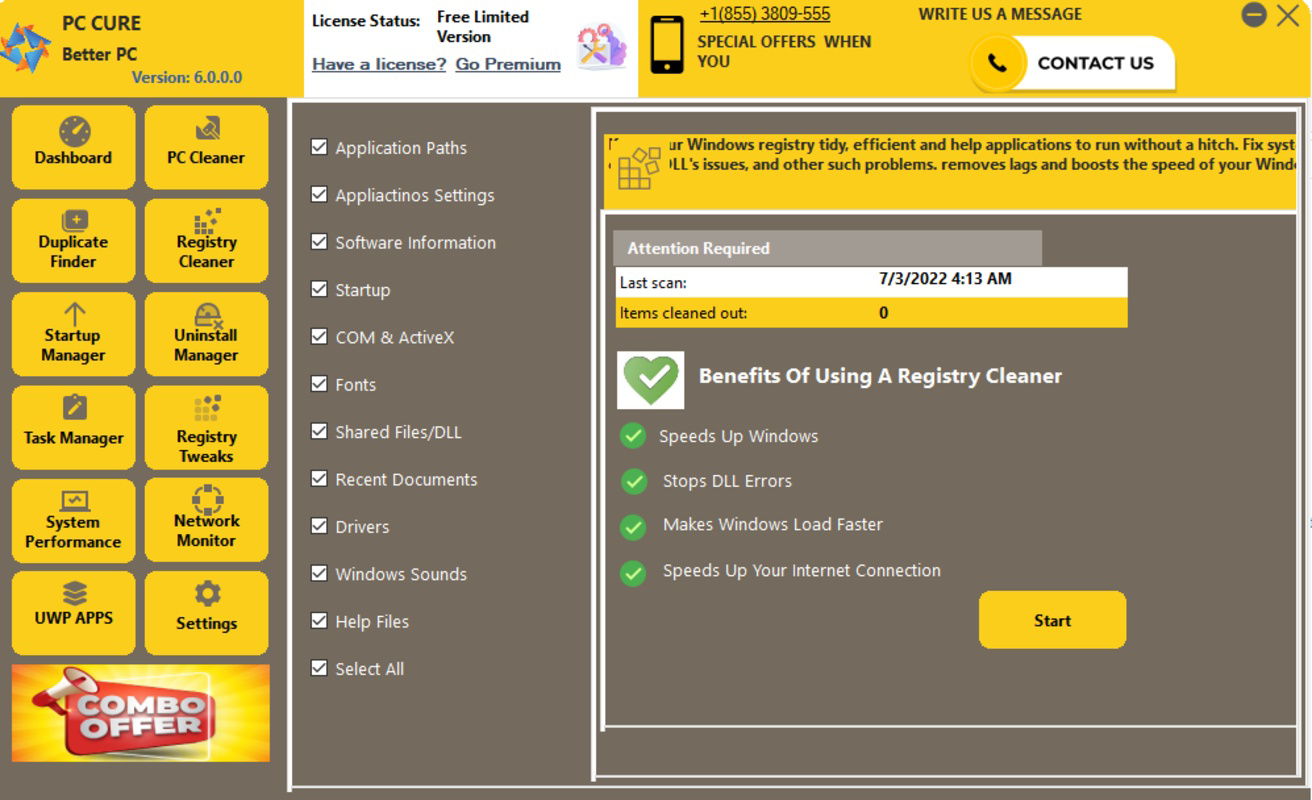Viewport: 1312px width, 800px height.
Task: Toggle Appliactinos Settings checkbox
Action: pyautogui.click(x=319, y=194)
